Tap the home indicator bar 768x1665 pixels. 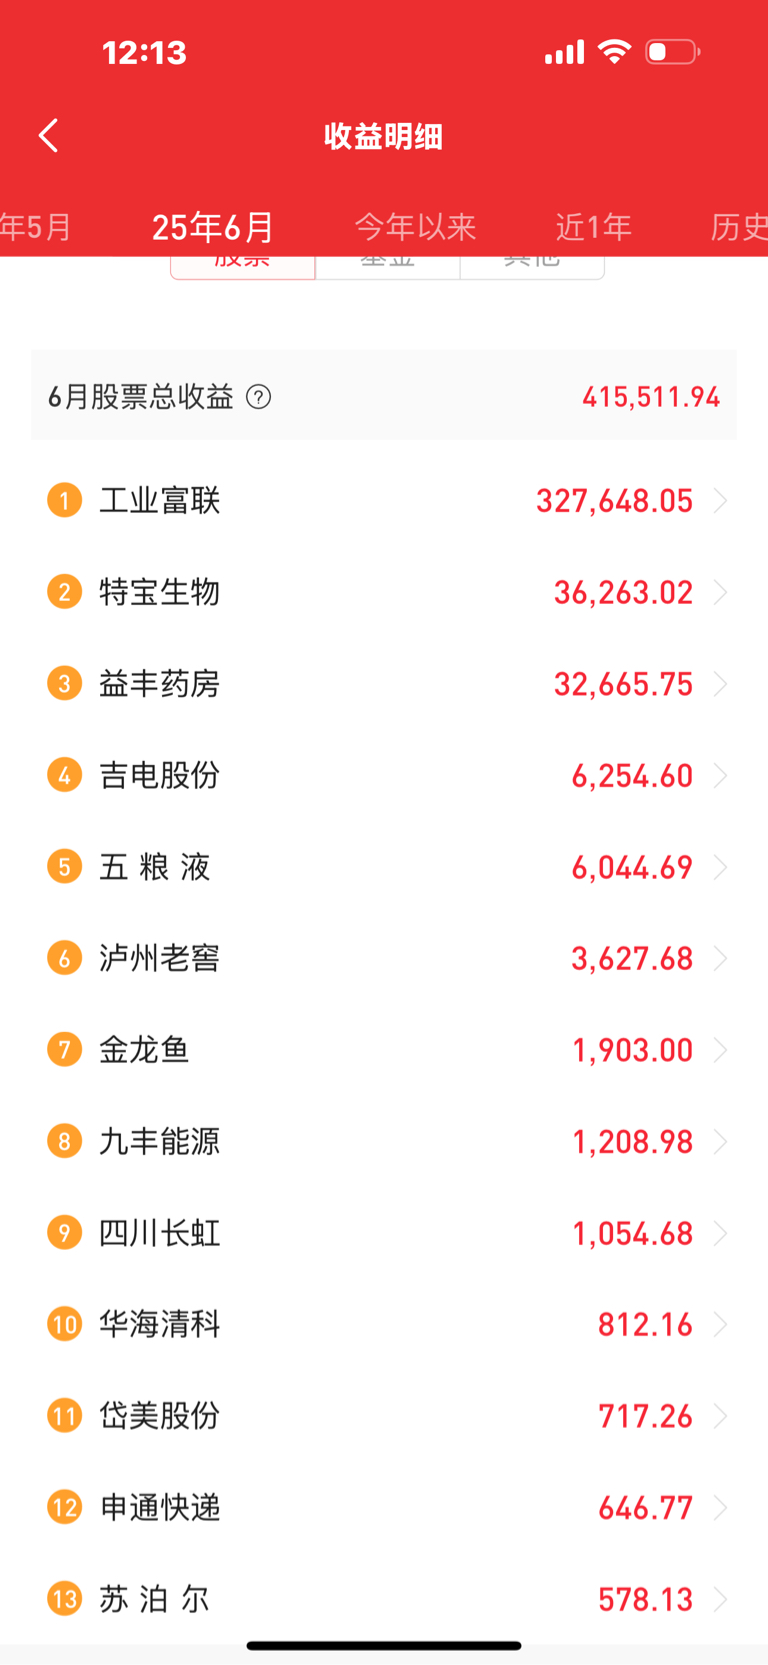click(x=384, y=1645)
